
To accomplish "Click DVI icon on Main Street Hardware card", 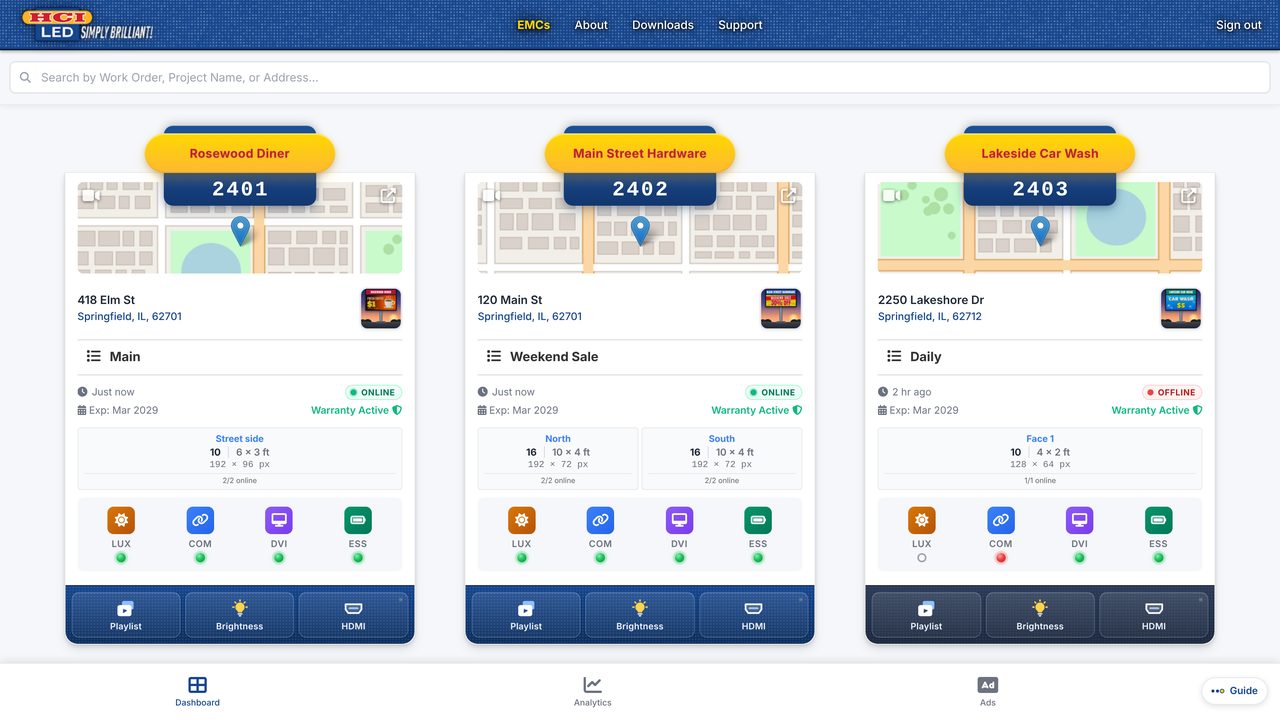I will (x=679, y=520).
